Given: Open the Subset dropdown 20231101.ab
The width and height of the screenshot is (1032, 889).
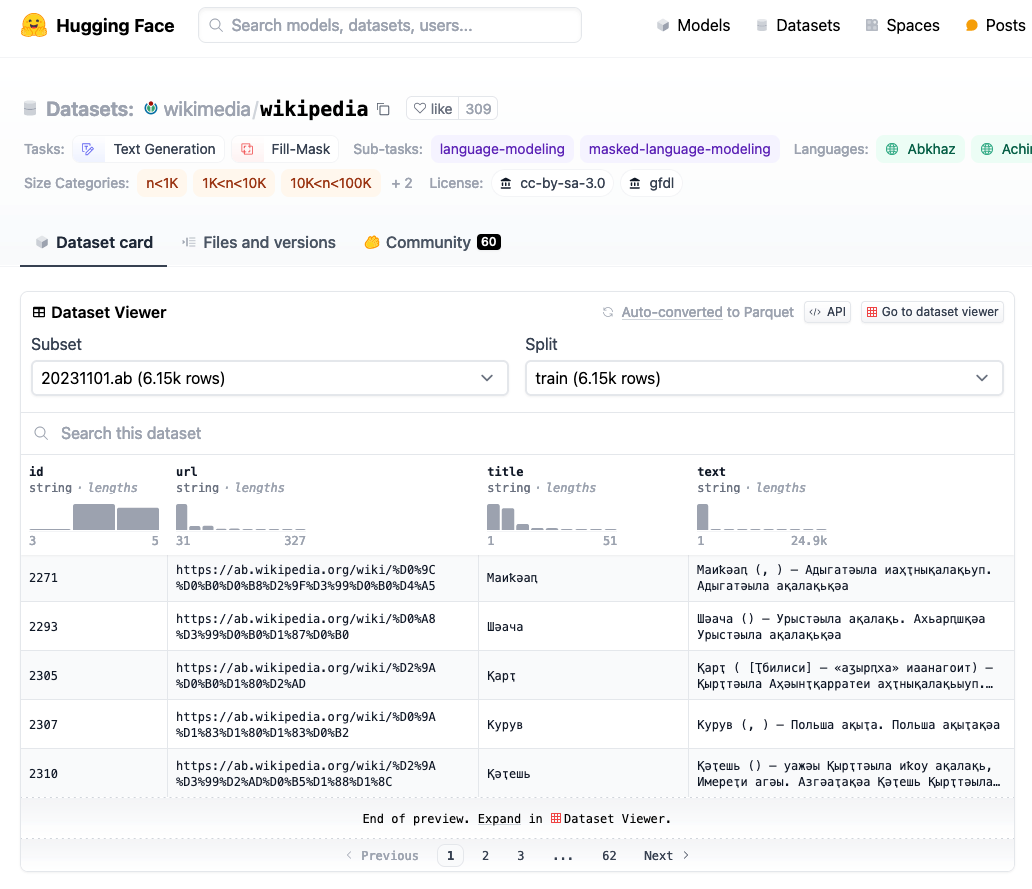Looking at the screenshot, I should (270, 378).
